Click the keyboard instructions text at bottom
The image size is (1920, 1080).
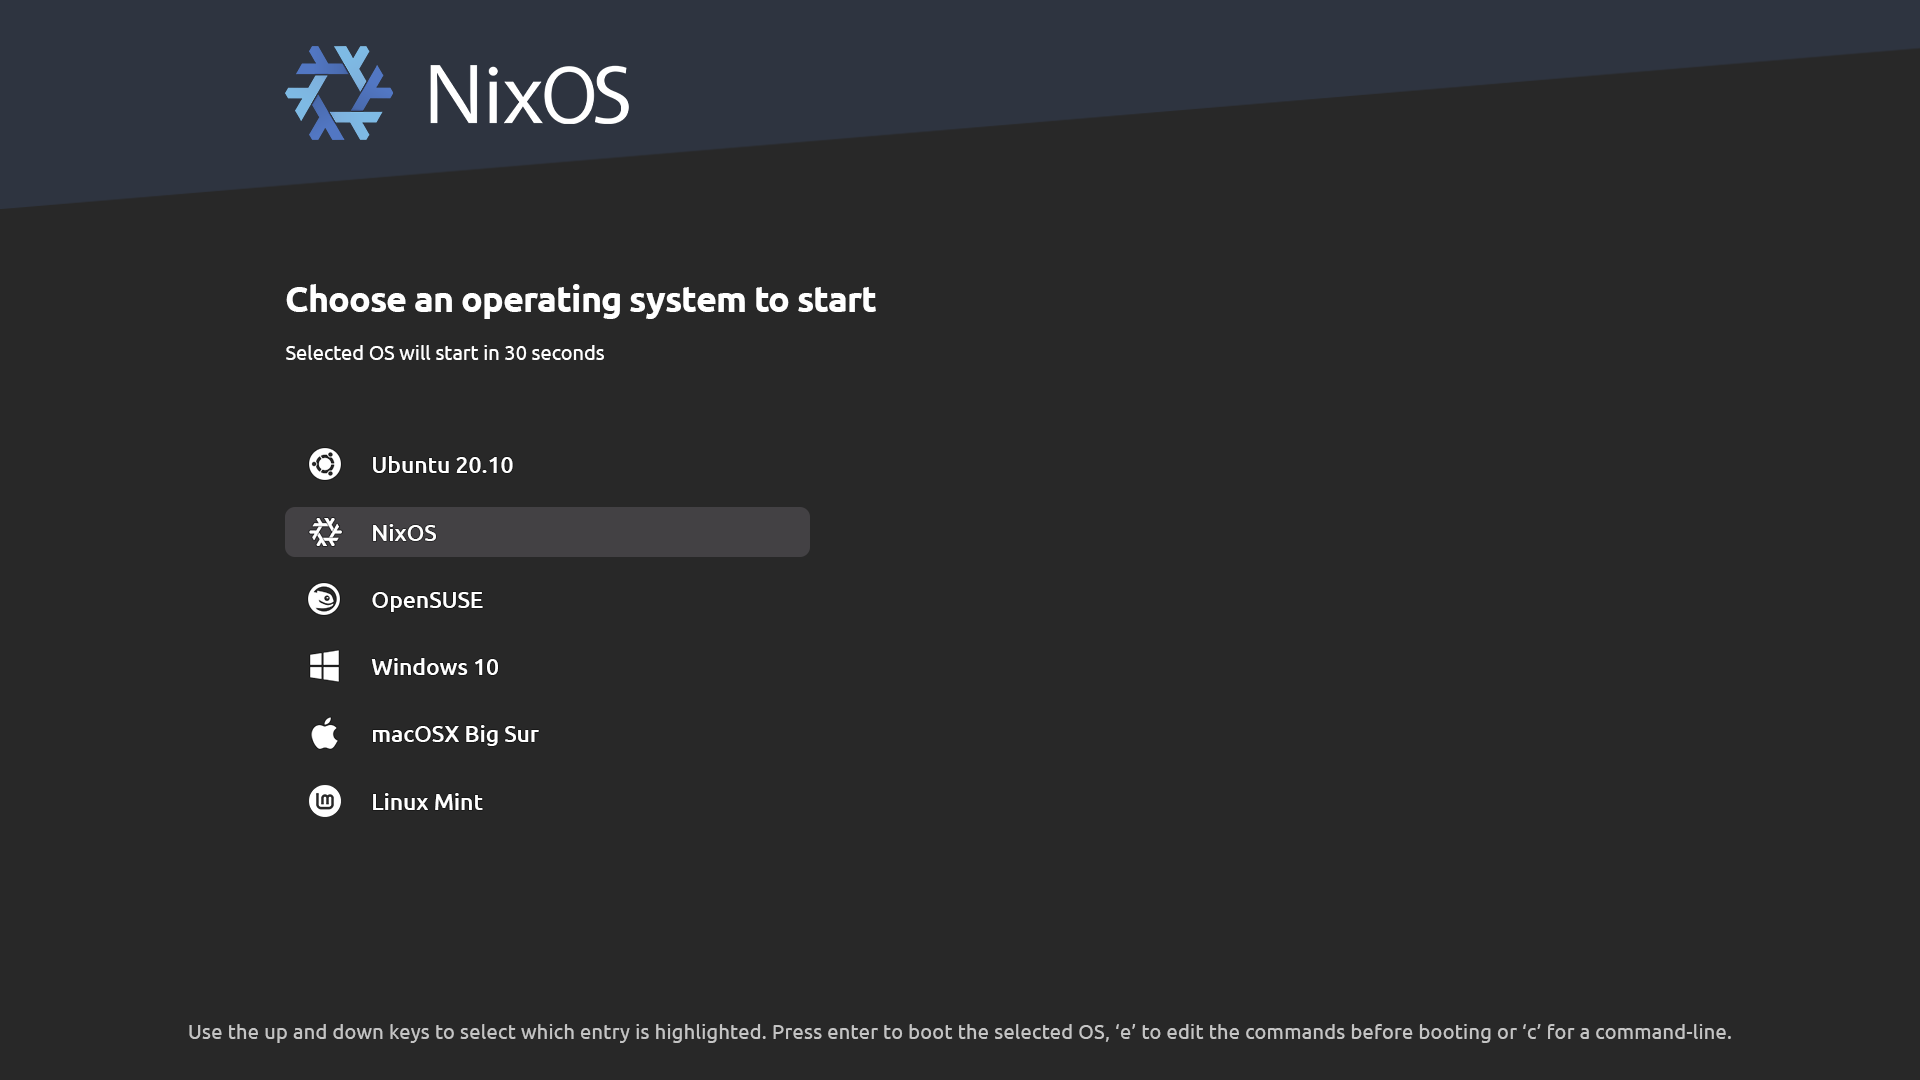point(960,1032)
